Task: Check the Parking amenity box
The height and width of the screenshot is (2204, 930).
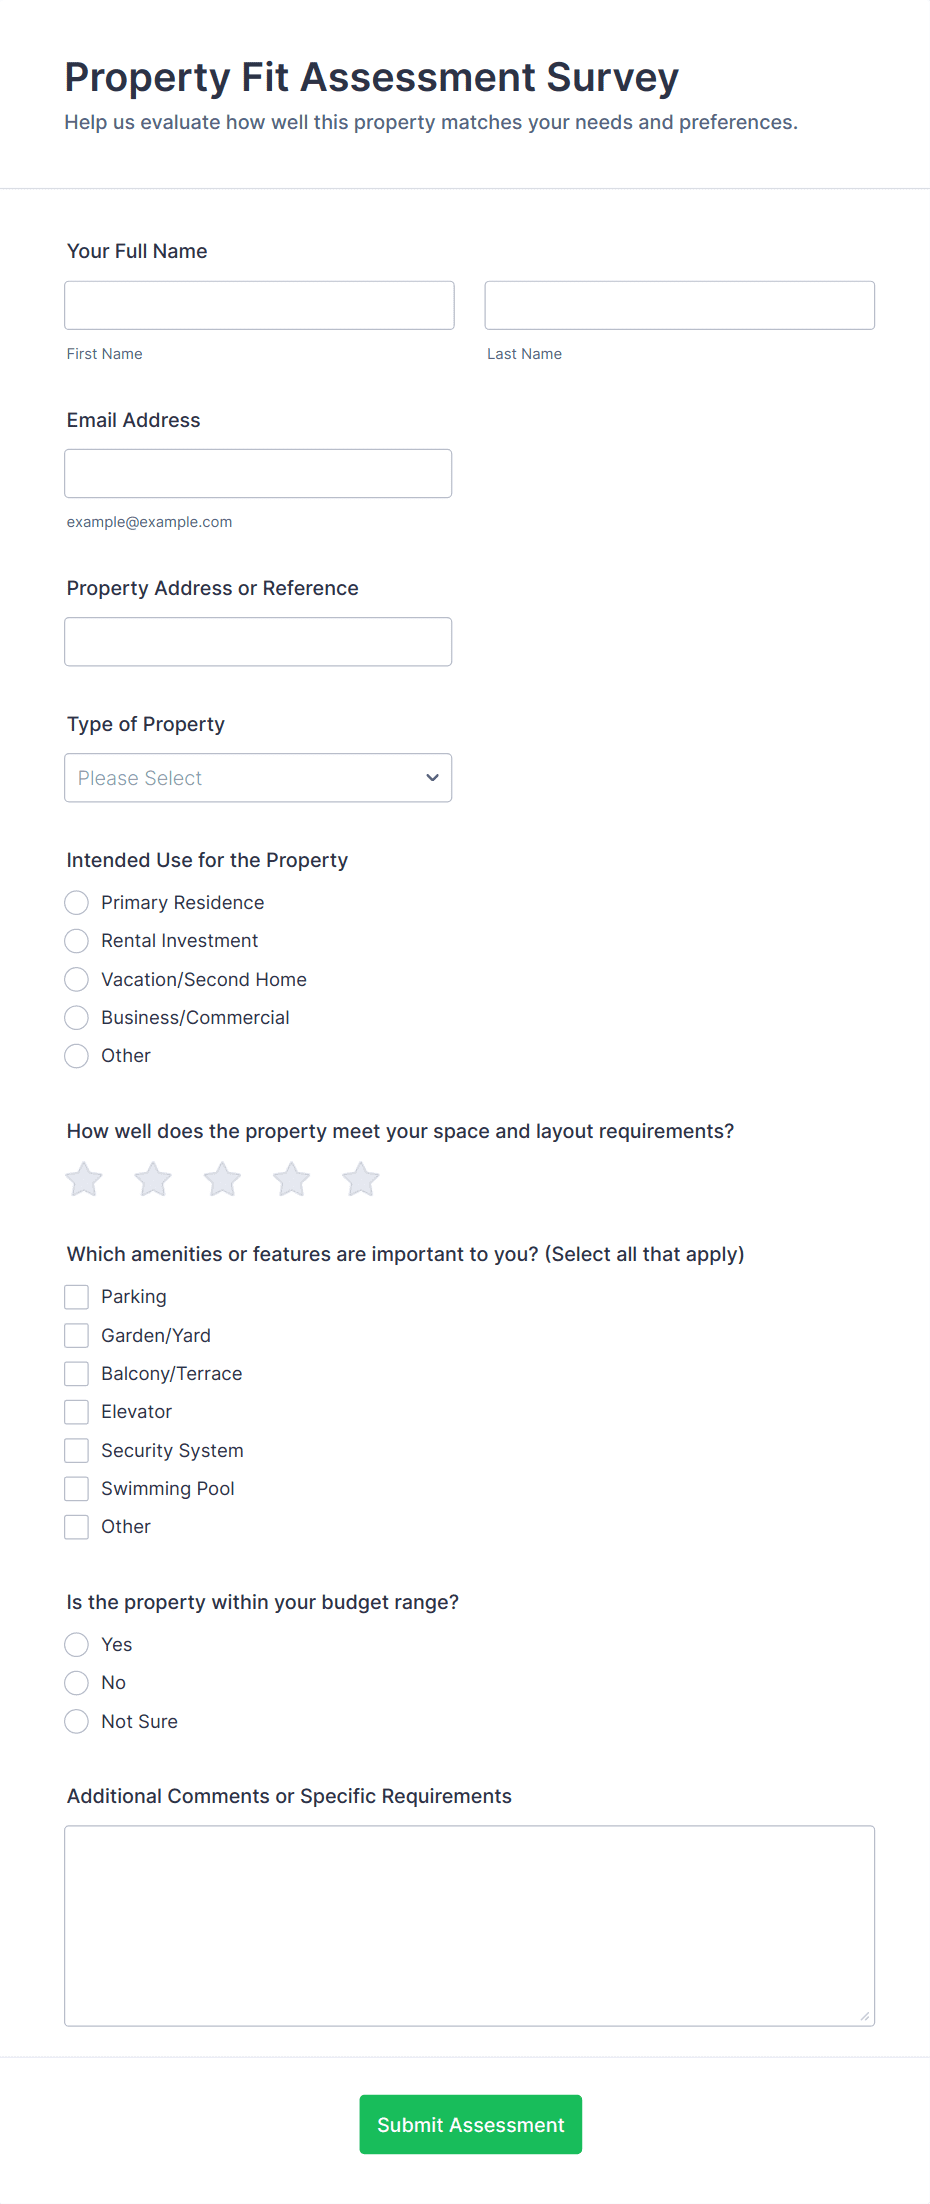Action: coord(77,1297)
